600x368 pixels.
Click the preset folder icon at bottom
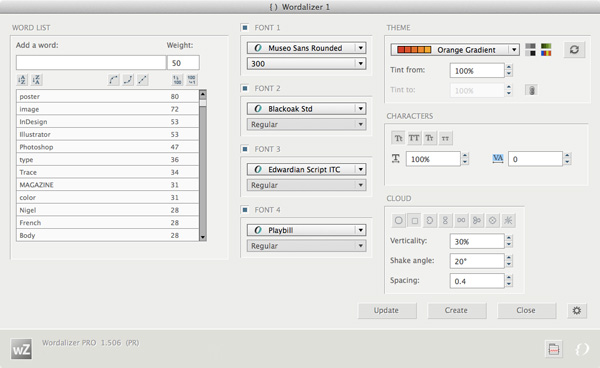[553, 349]
